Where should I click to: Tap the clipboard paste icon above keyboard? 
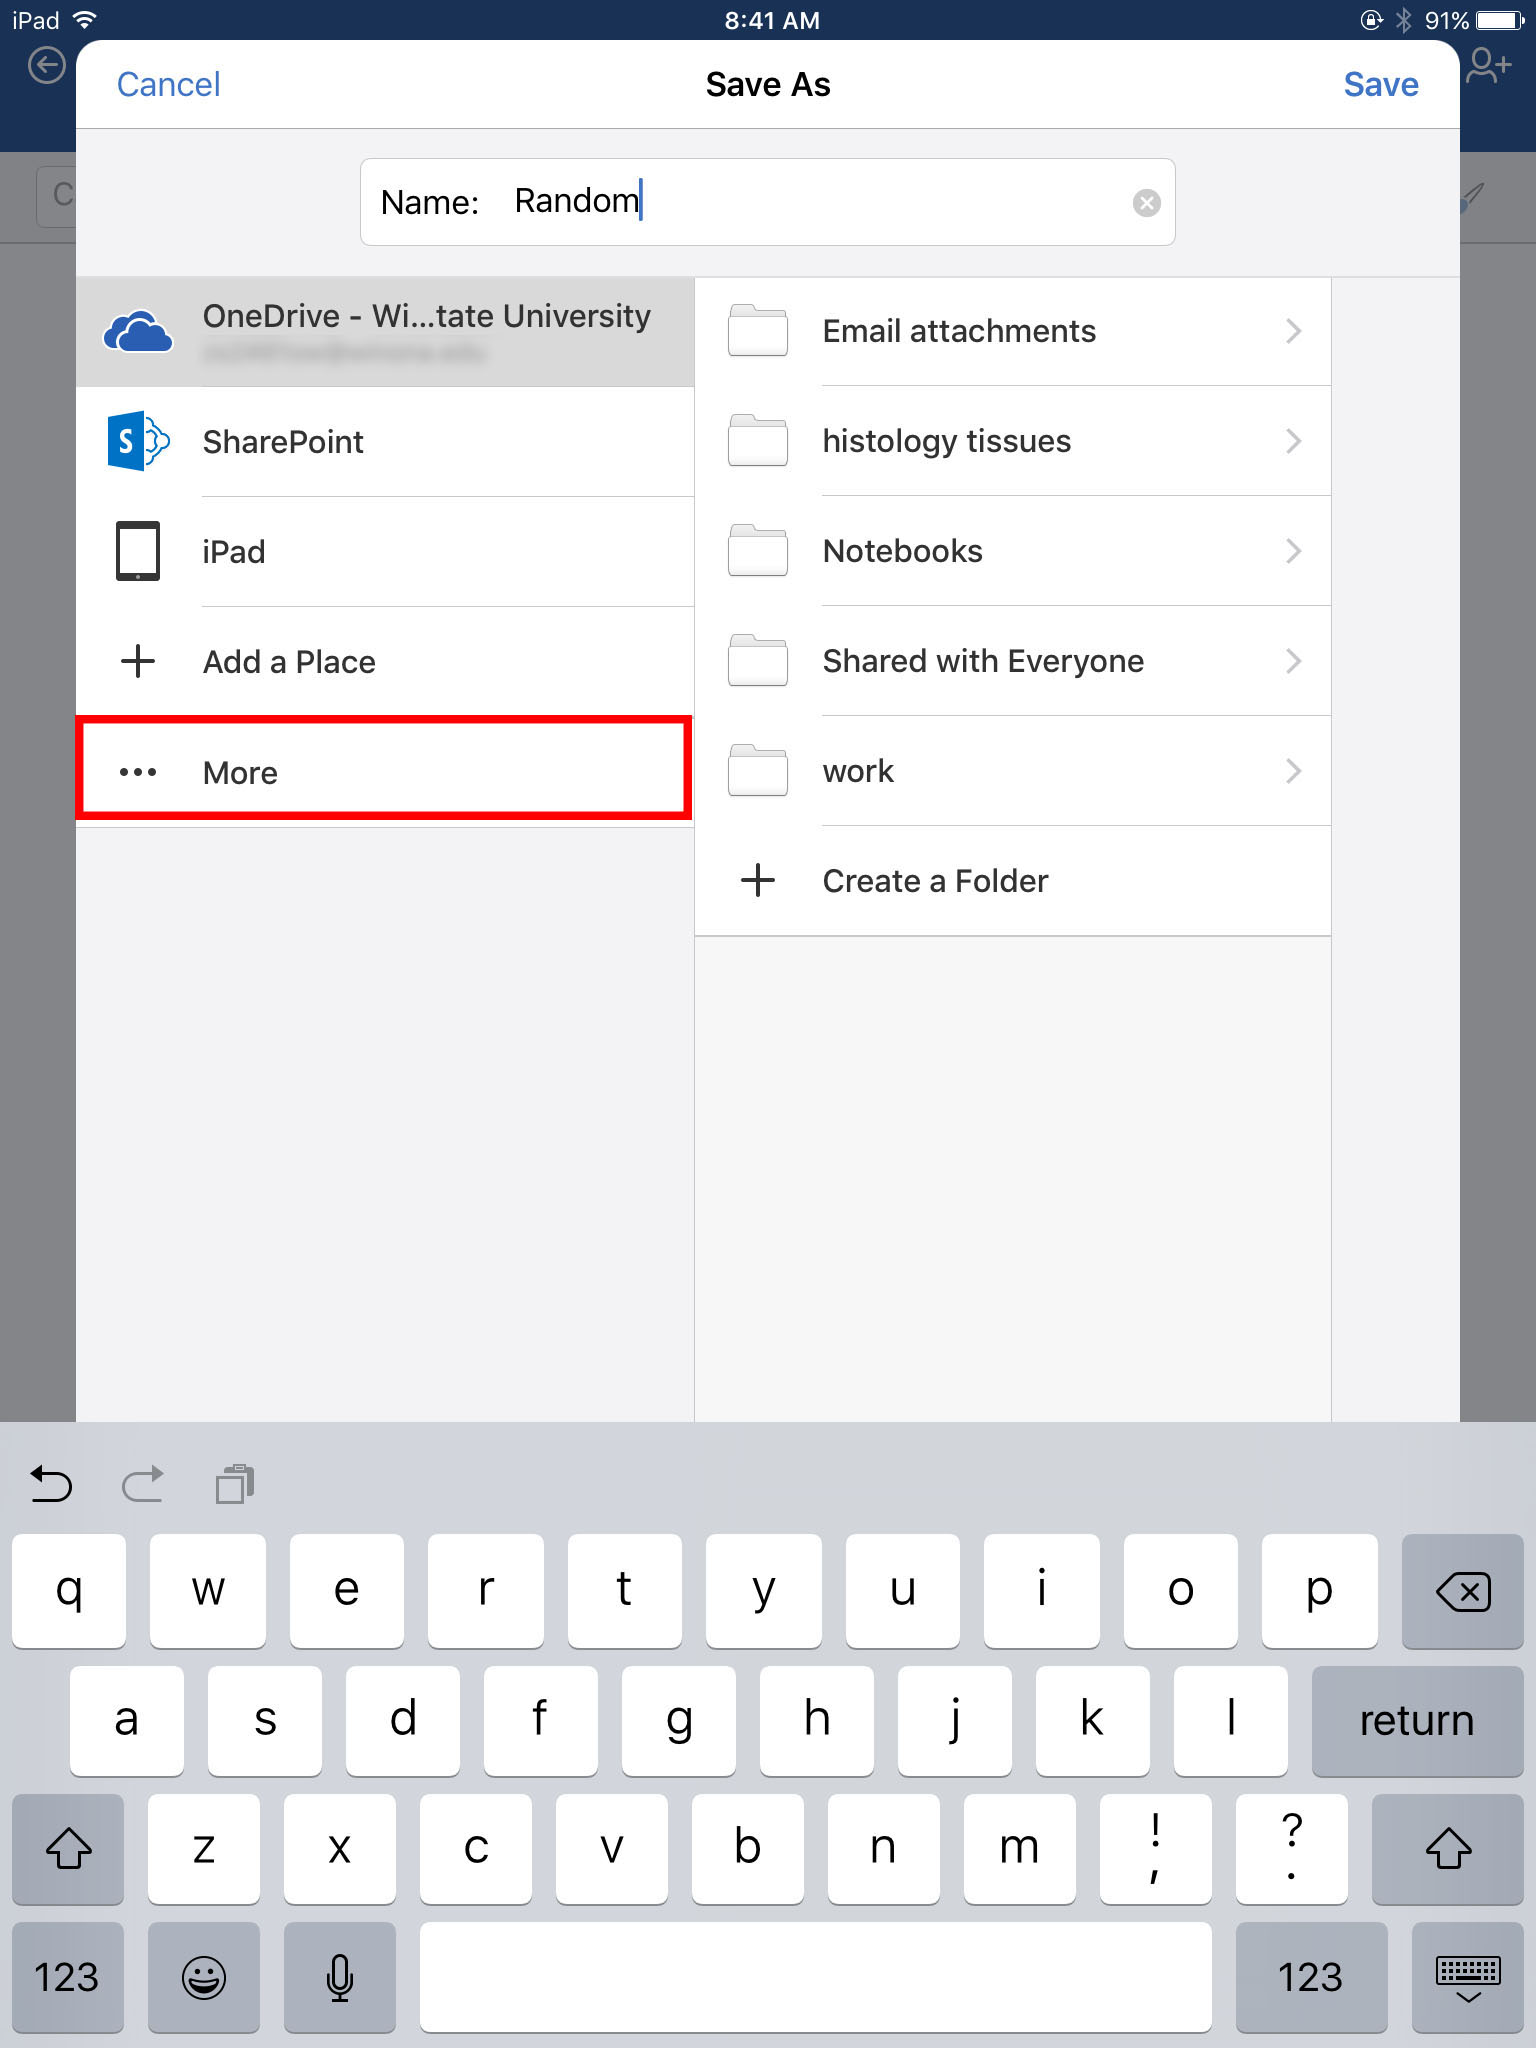point(235,1484)
